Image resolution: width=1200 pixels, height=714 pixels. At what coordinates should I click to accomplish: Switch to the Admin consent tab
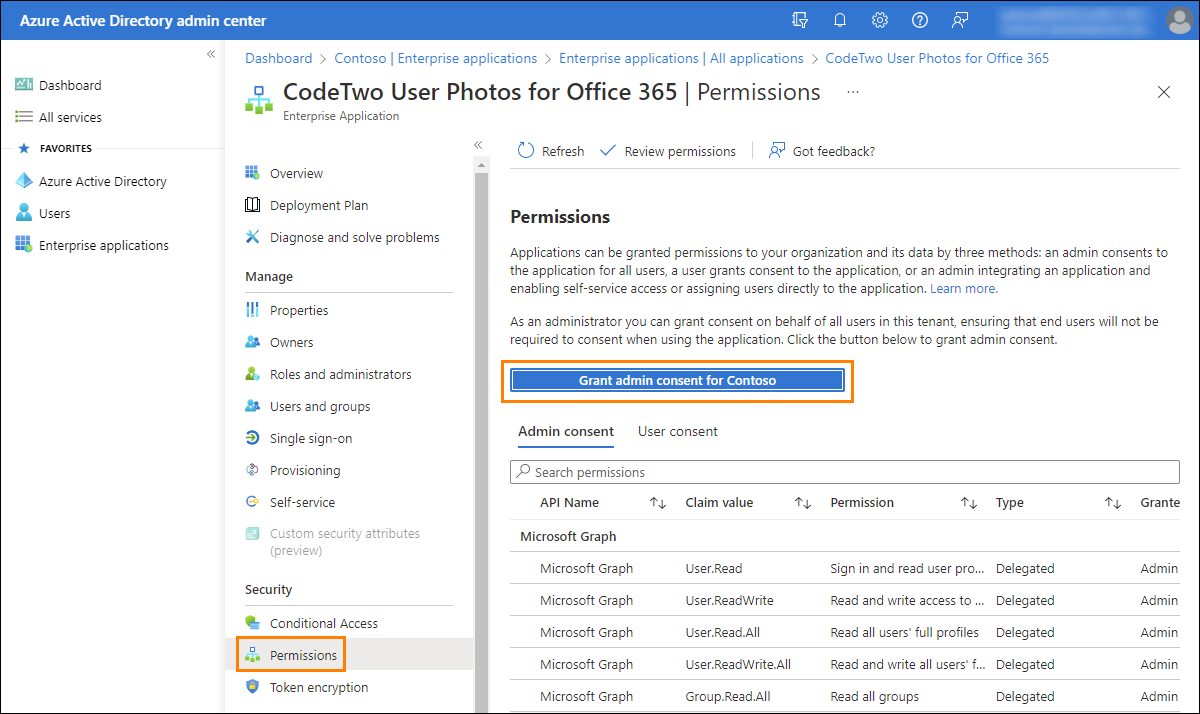566,432
